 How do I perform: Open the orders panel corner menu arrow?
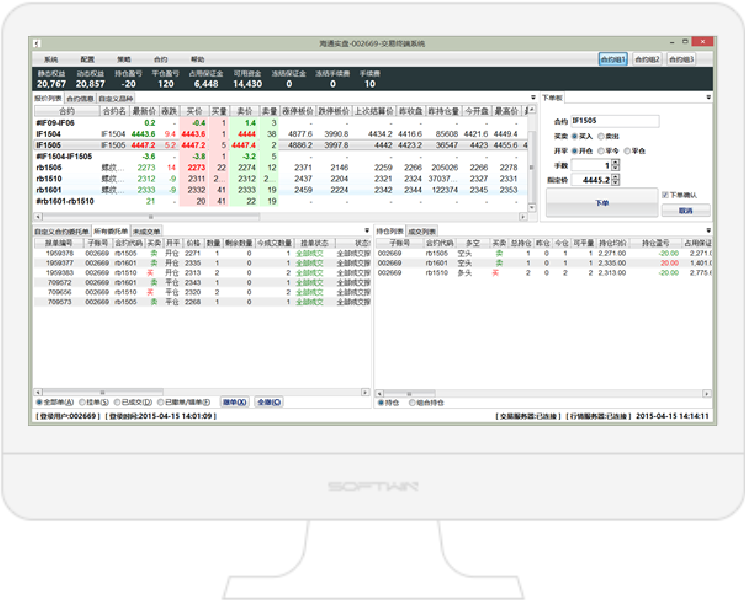click(x=367, y=230)
